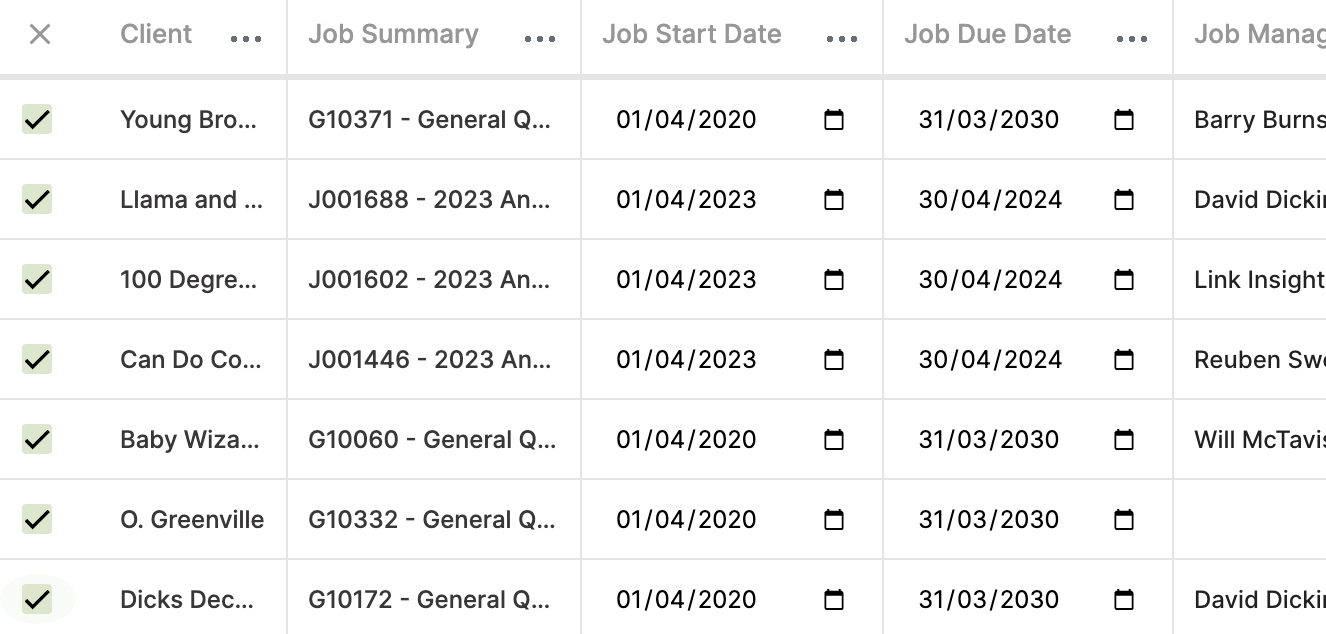Screen dimensions: 1326x634
Task: Open calendar picker for Llama and due date
Action: [1124, 200]
